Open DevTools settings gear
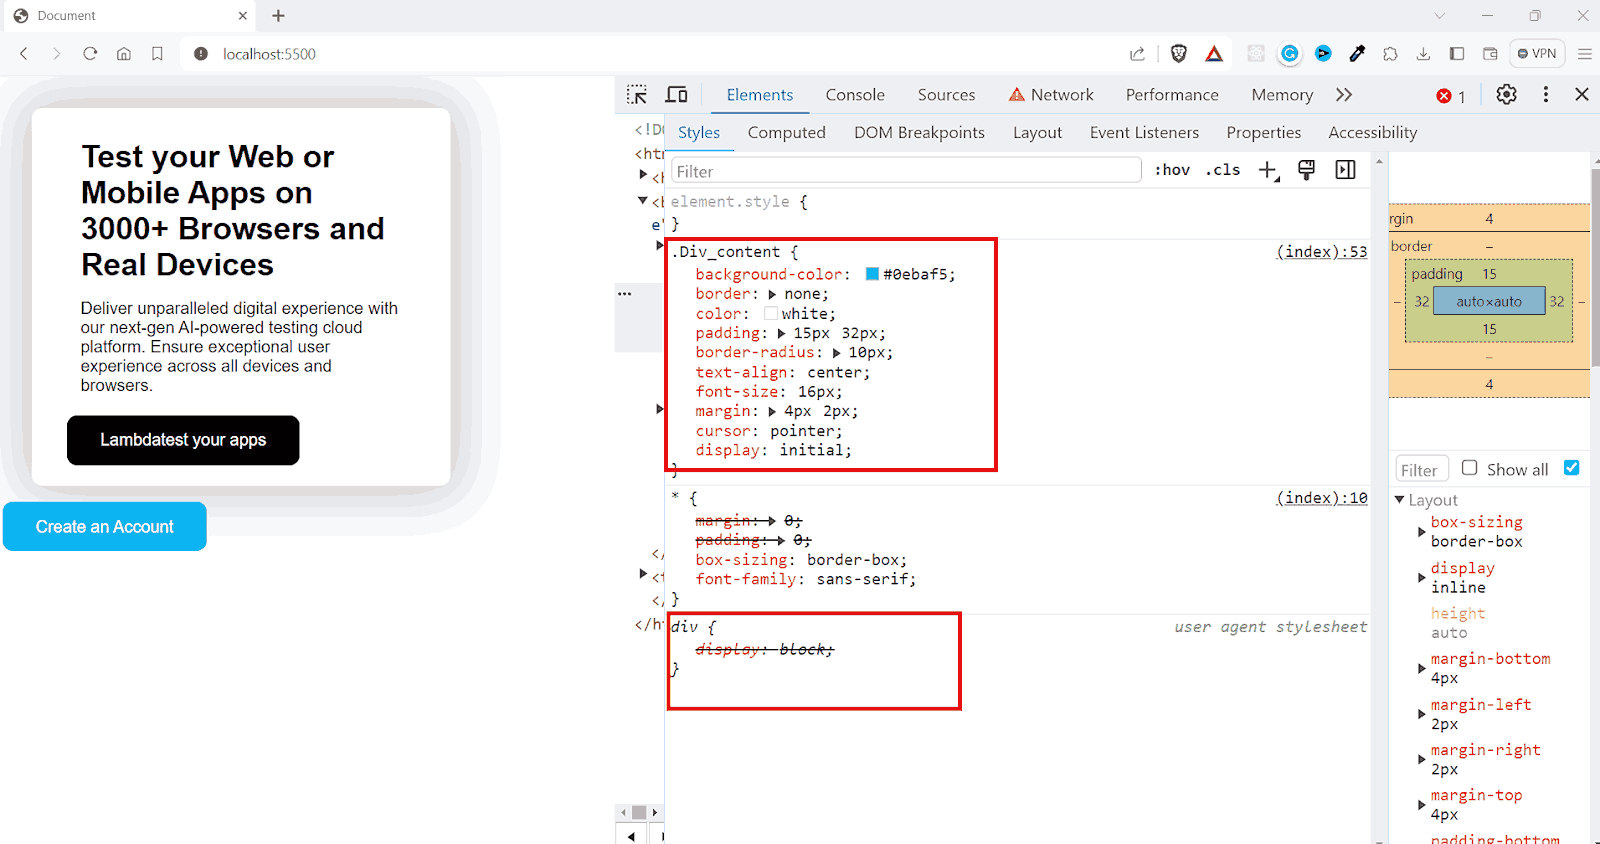 [x=1506, y=94]
